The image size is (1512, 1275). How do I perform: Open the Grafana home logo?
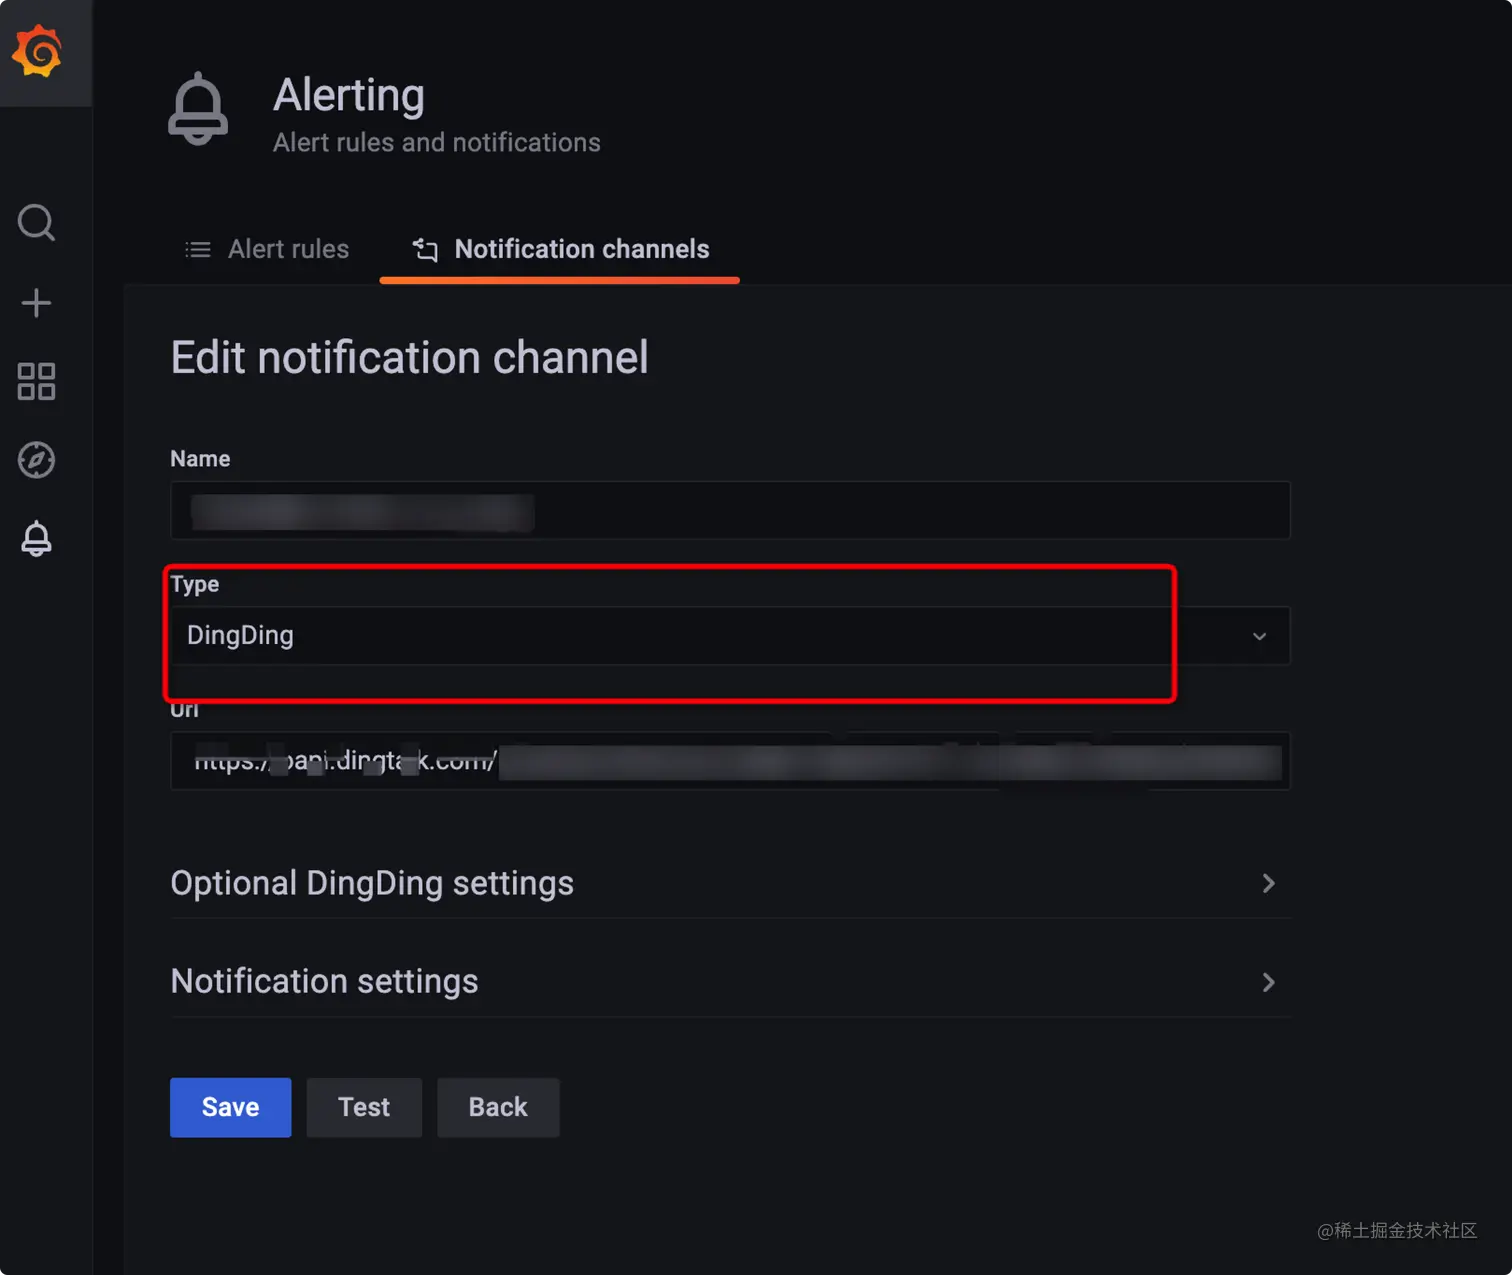[37, 51]
